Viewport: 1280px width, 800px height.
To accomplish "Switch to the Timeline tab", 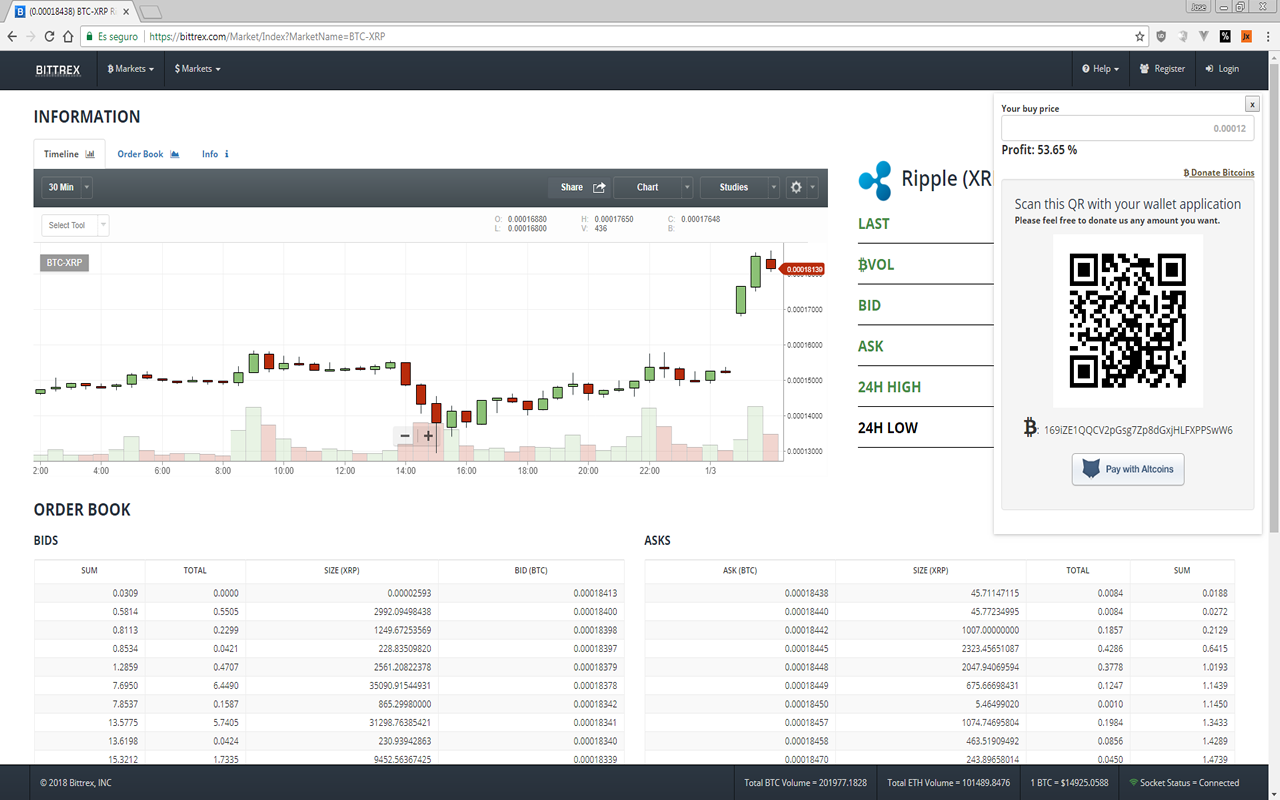I will (69, 154).
